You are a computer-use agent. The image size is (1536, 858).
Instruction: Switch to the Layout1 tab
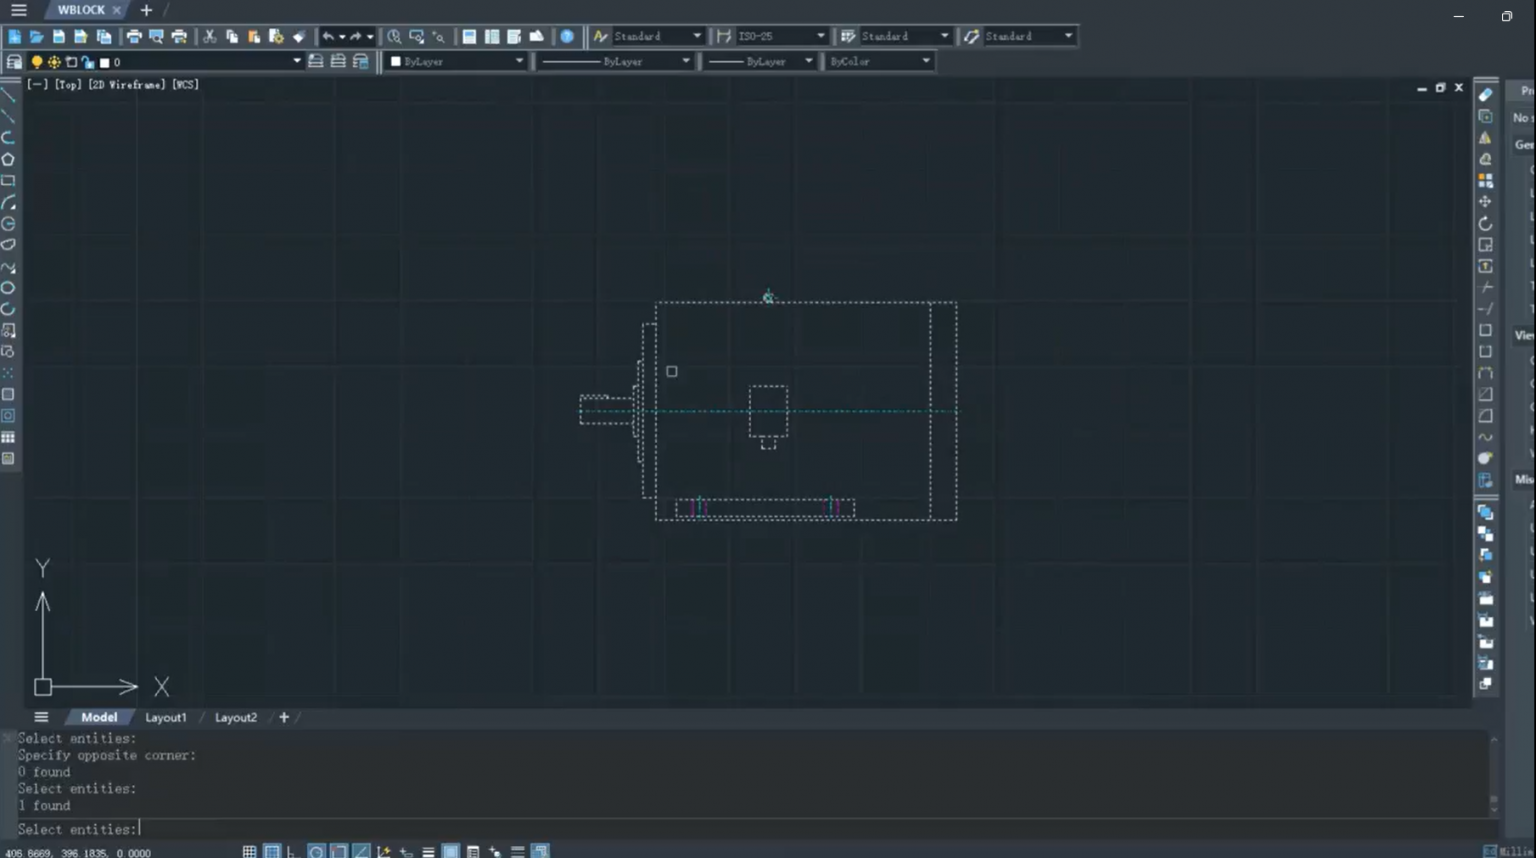(165, 718)
